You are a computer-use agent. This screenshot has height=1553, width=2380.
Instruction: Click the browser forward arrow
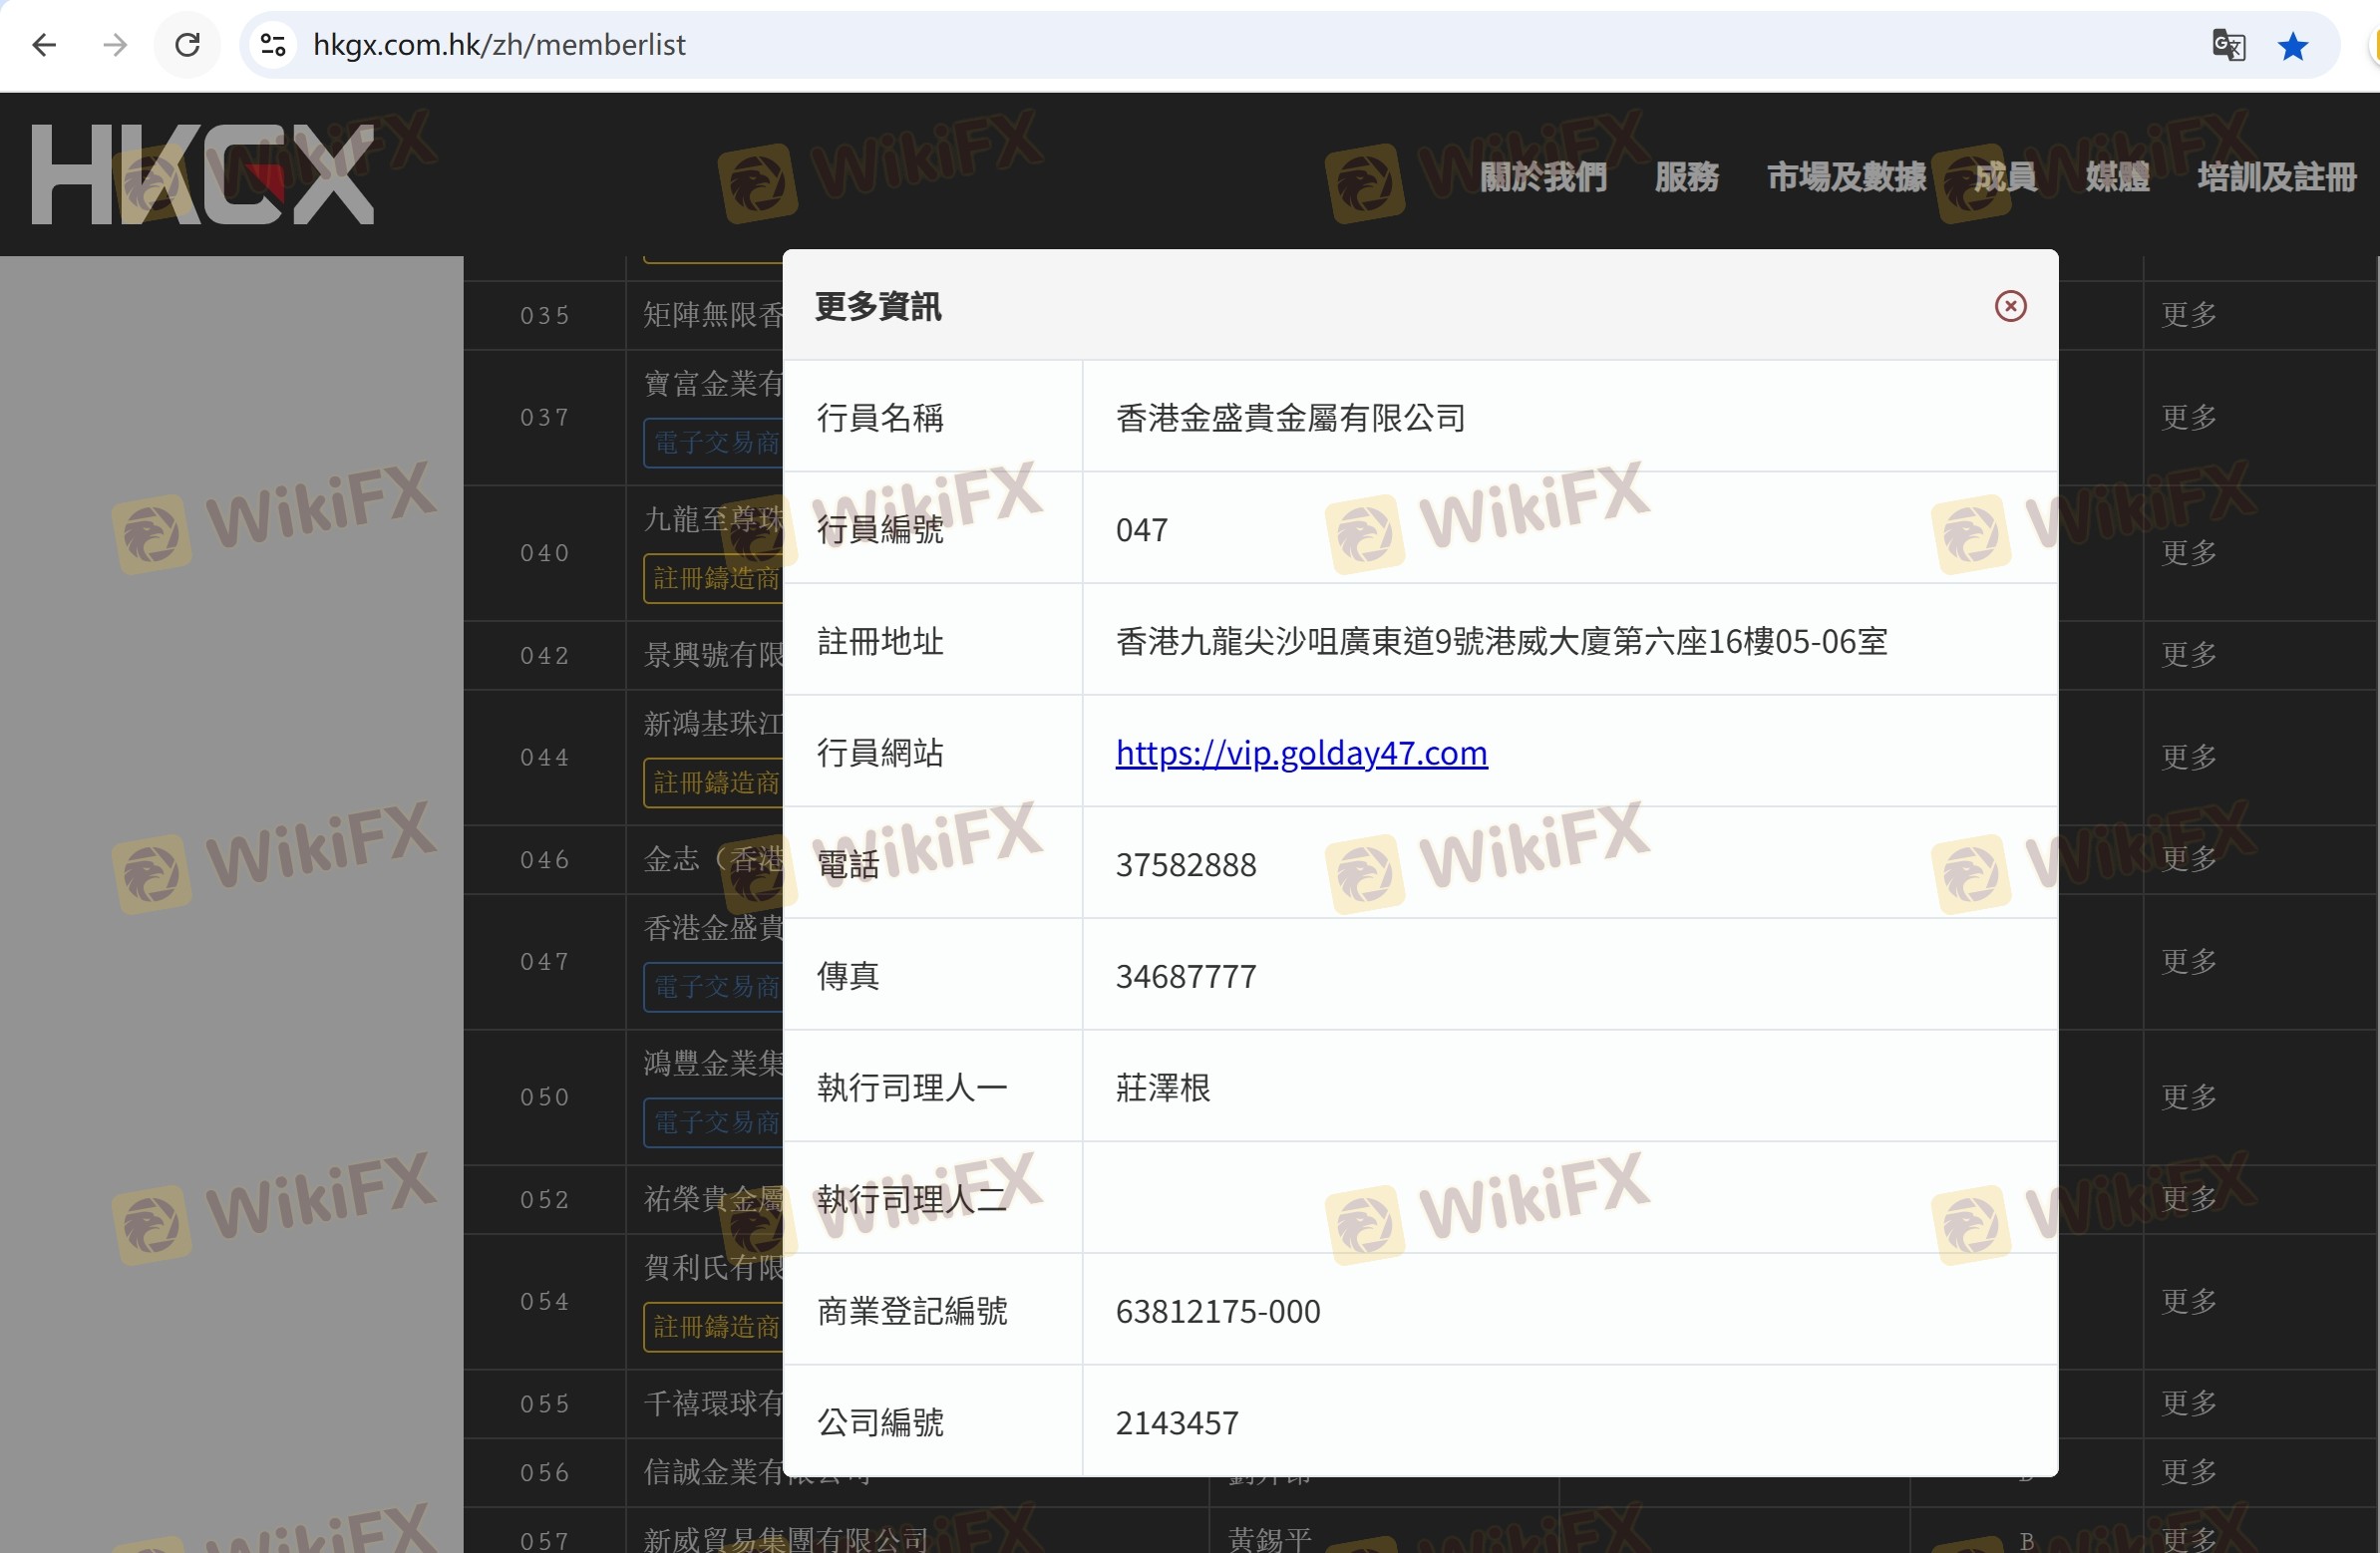[x=115, y=45]
